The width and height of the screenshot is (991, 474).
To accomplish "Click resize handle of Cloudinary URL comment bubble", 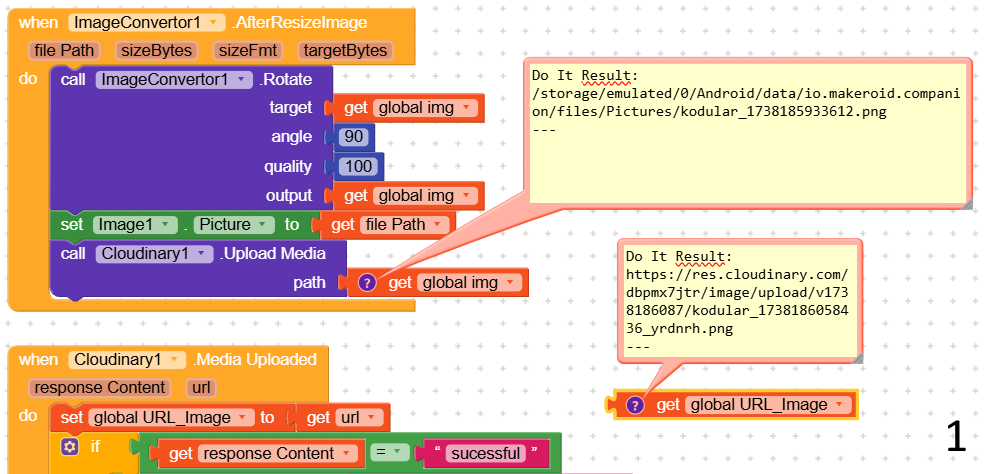I will (x=857, y=359).
